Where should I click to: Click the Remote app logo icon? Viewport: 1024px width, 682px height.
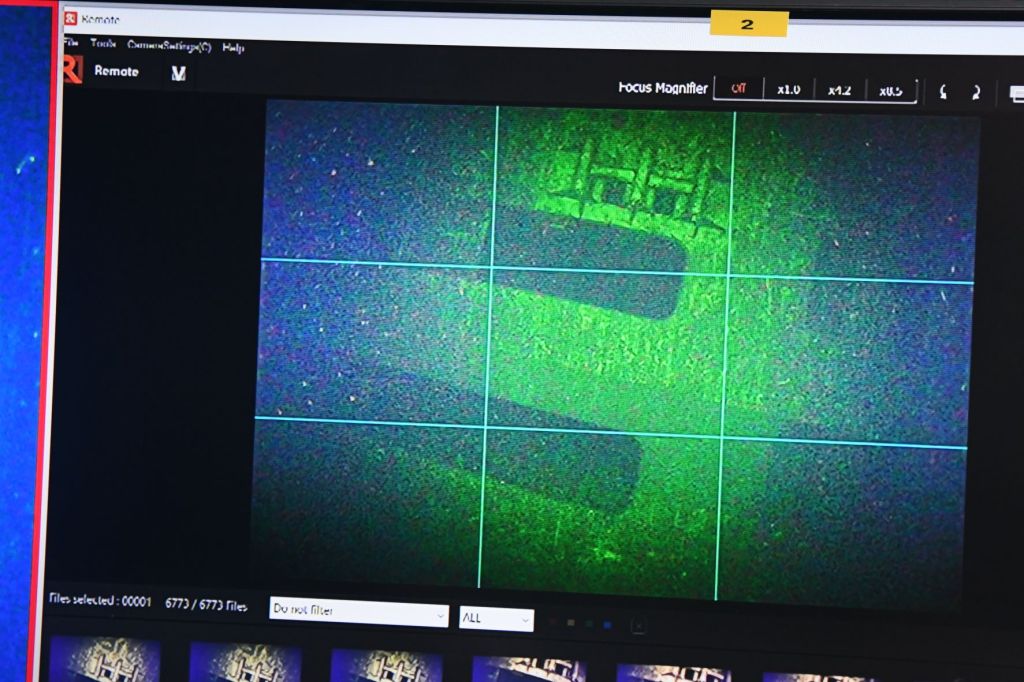(x=72, y=71)
